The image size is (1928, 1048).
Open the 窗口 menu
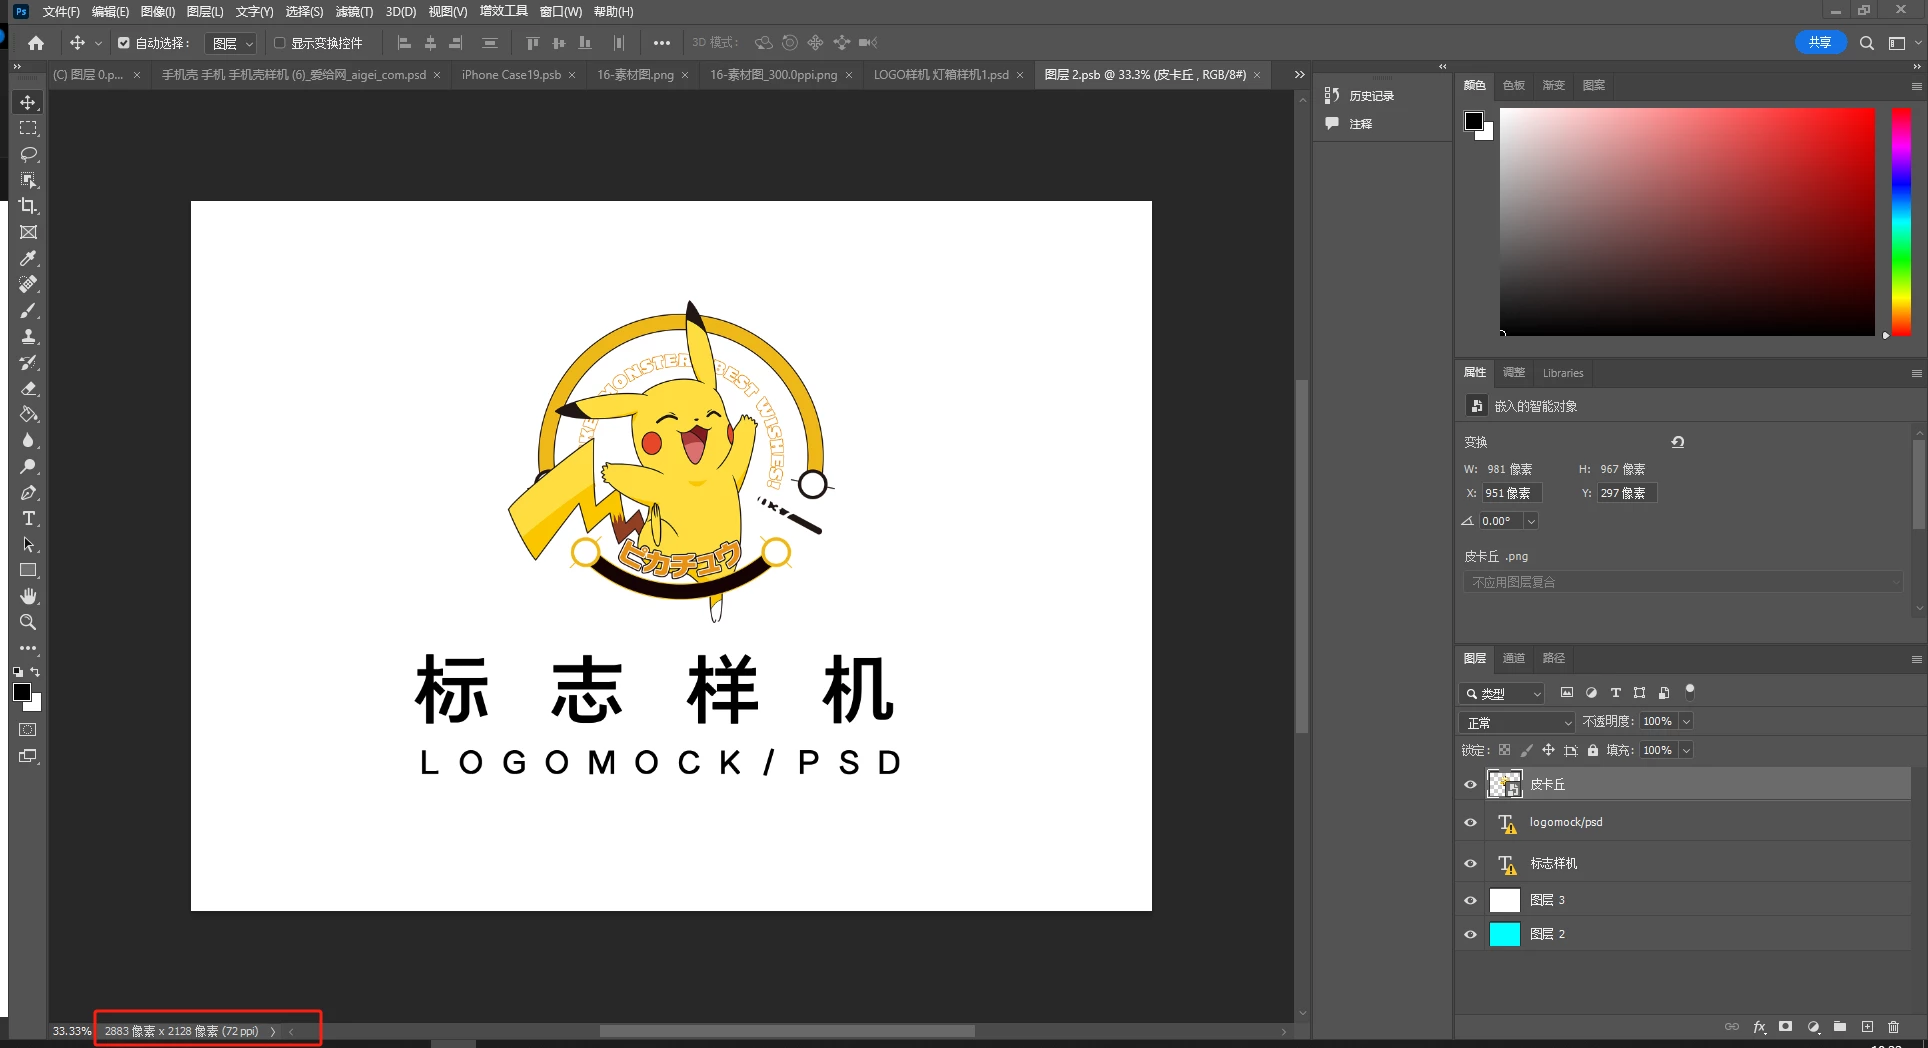(560, 12)
